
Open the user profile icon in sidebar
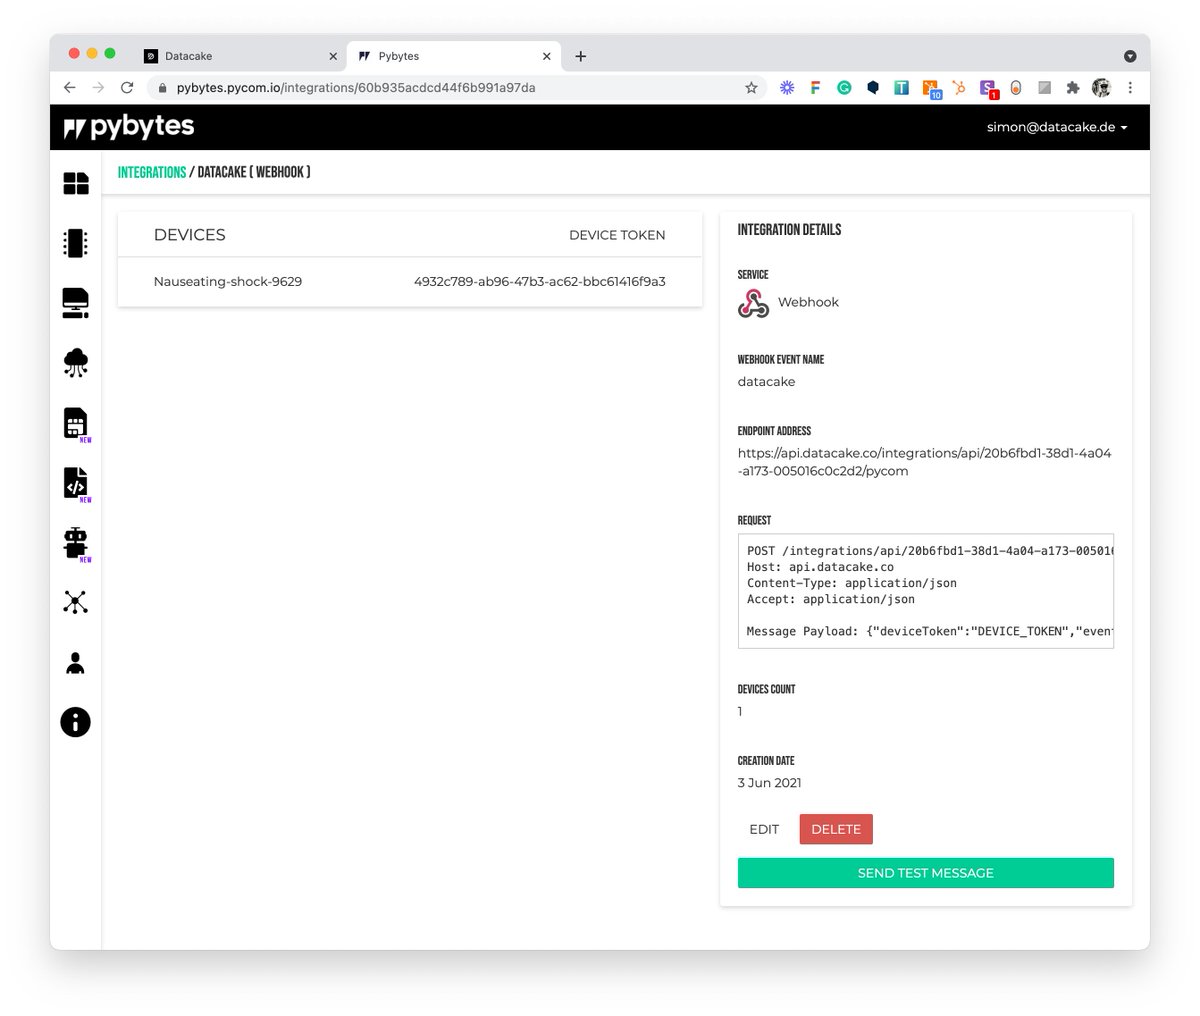pyautogui.click(x=76, y=662)
